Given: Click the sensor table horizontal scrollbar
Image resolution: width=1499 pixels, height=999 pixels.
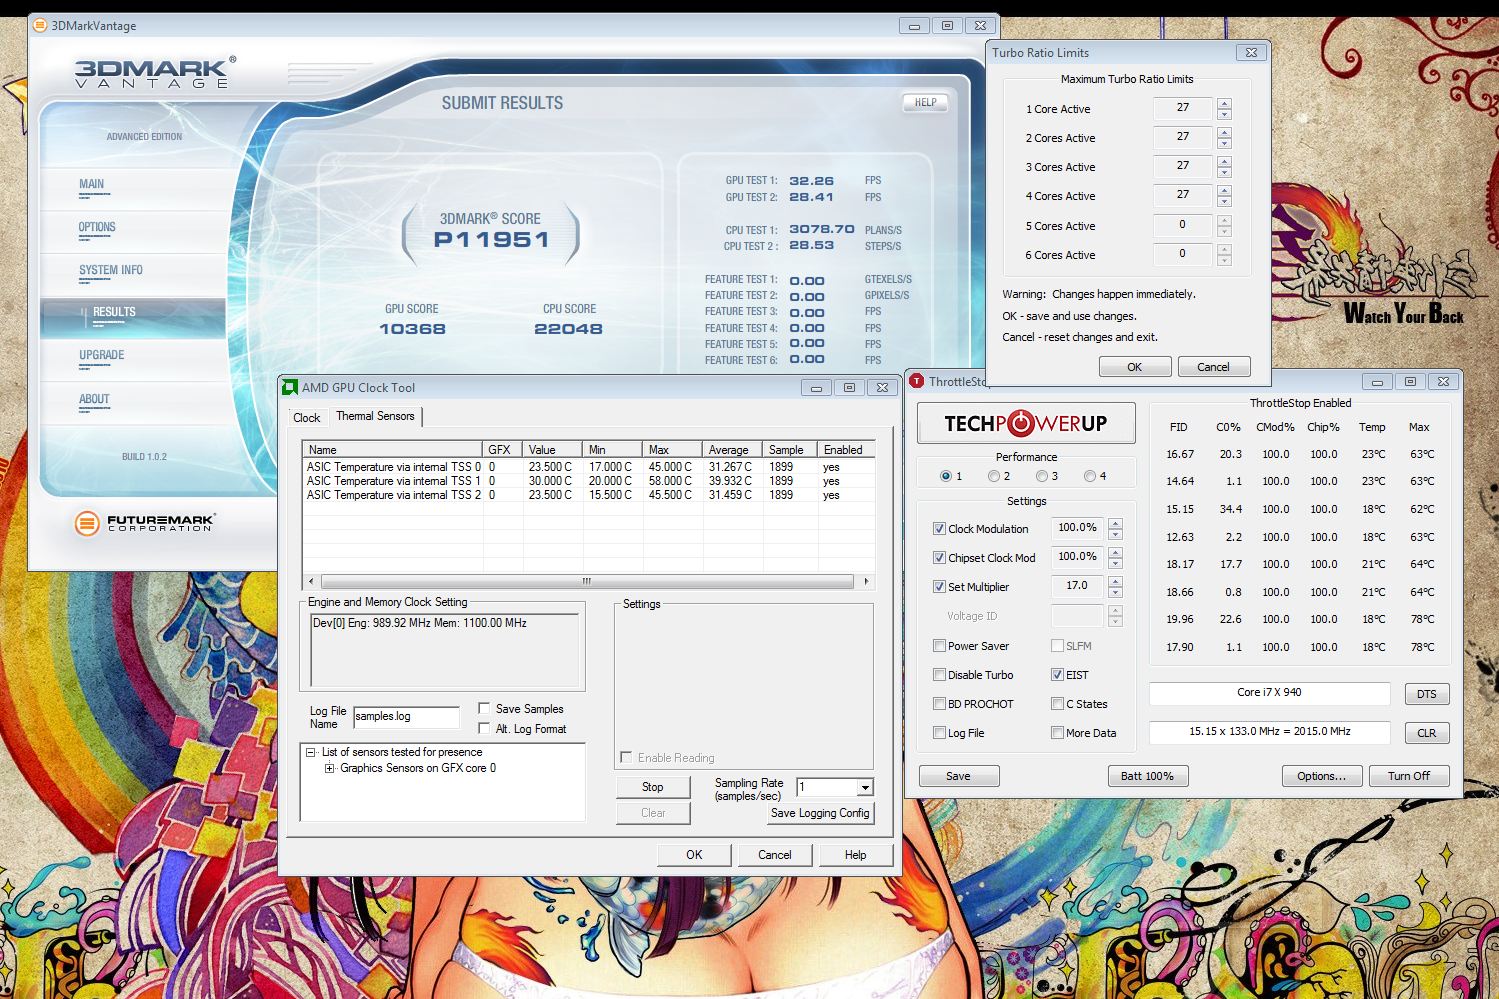Looking at the screenshot, I should point(587,581).
